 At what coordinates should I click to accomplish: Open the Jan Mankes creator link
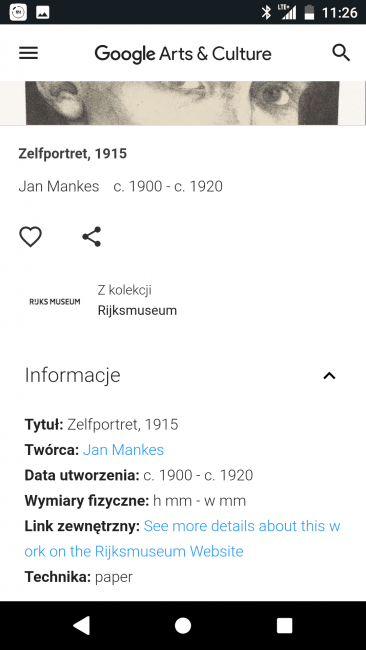click(123, 450)
